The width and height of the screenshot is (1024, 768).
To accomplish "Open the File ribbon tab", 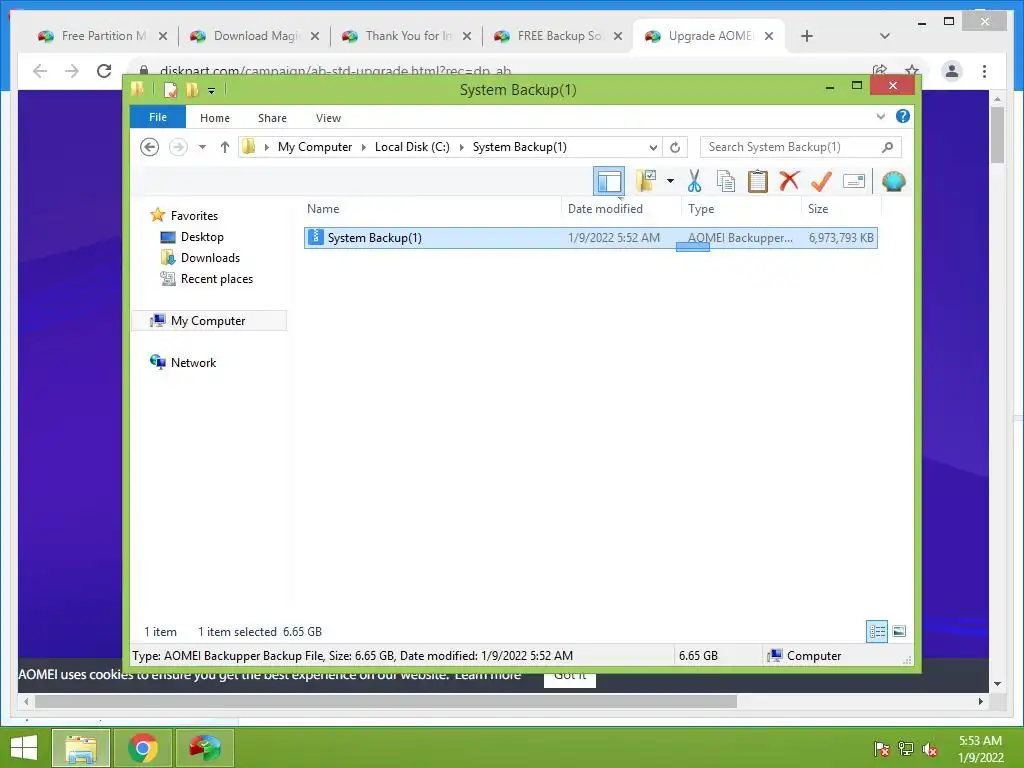I will 157,117.
